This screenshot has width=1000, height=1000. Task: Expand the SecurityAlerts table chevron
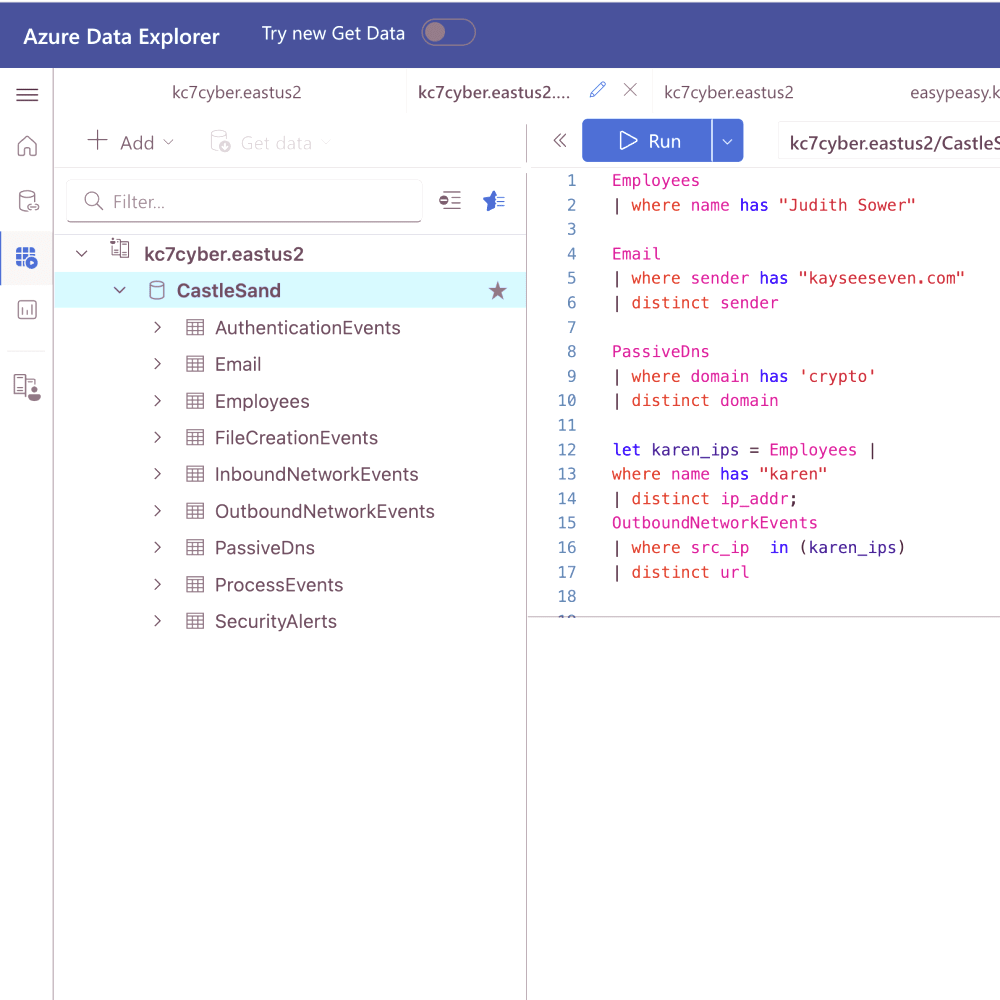pyautogui.click(x=158, y=621)
